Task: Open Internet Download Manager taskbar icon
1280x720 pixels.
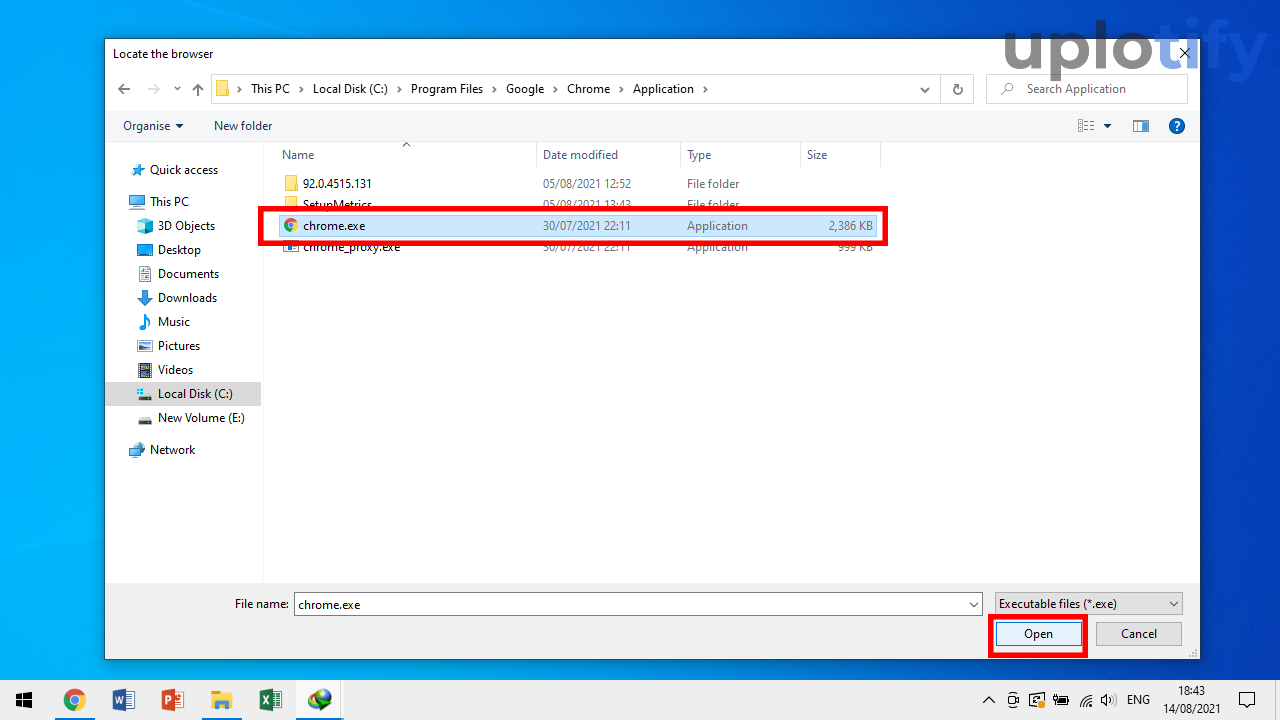Action: pos(320,700)
